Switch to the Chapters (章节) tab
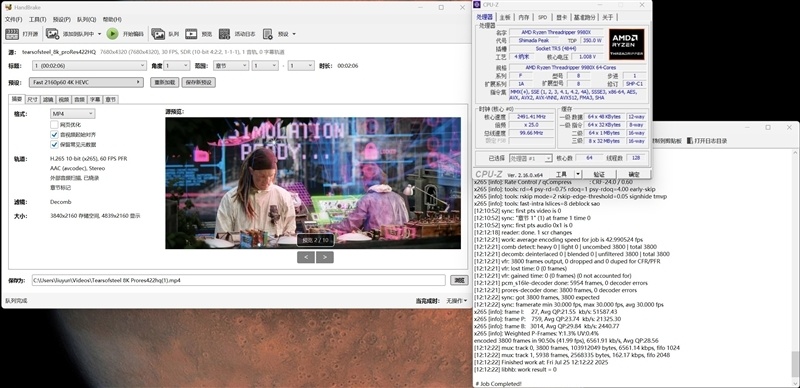800x388 pixels. click(110, 100)
